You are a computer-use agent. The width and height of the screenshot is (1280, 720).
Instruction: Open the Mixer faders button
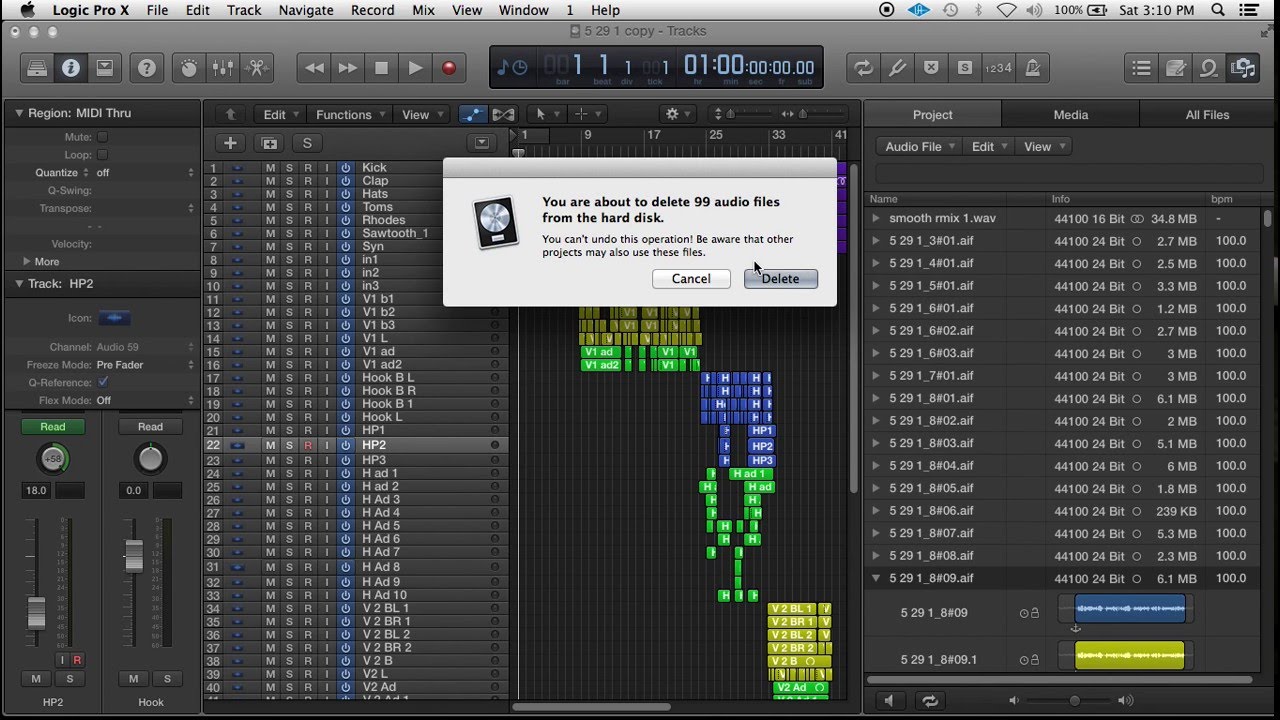coord(223,68)
